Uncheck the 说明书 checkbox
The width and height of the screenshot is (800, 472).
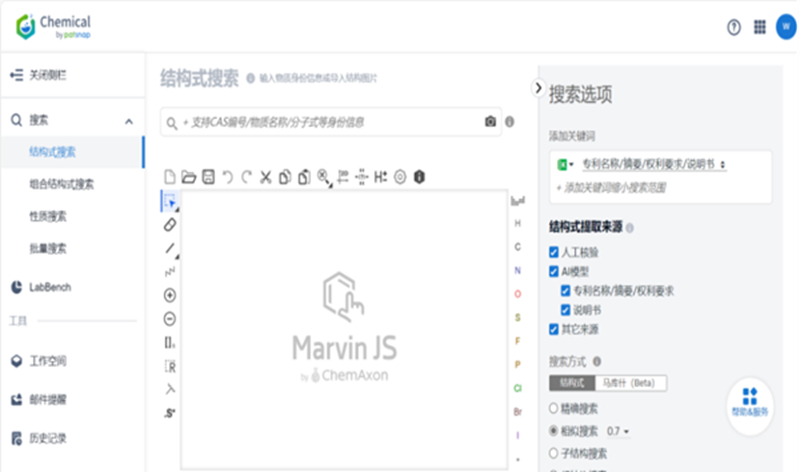pos(565,310)
